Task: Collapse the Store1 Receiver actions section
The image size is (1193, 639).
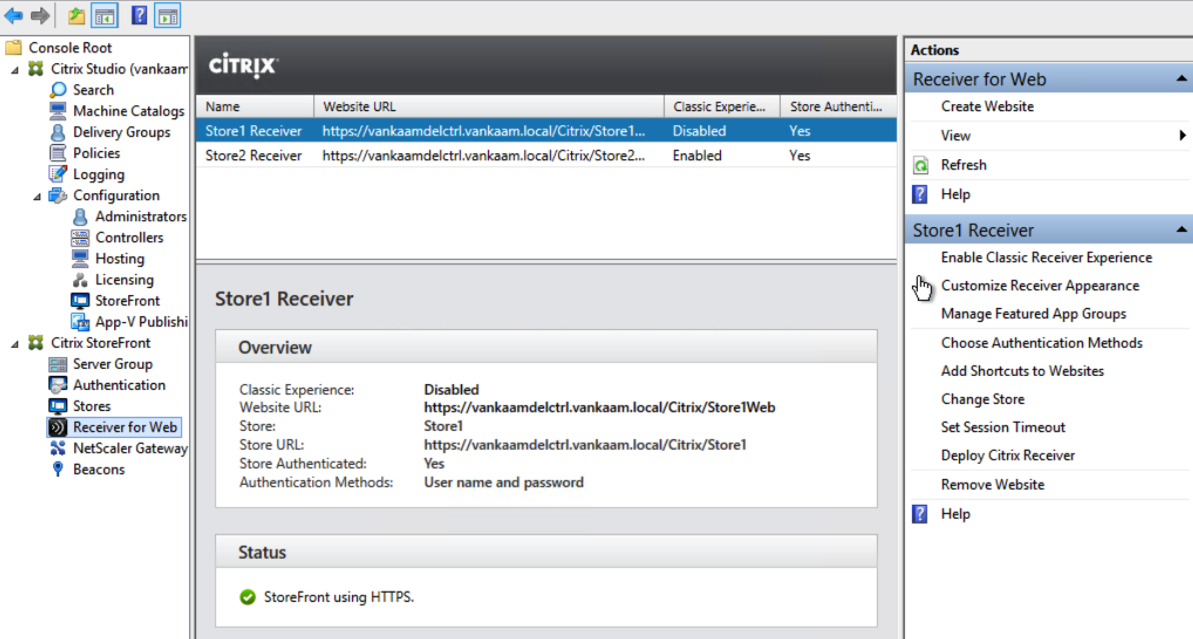Action: [x=1181, y=230]
